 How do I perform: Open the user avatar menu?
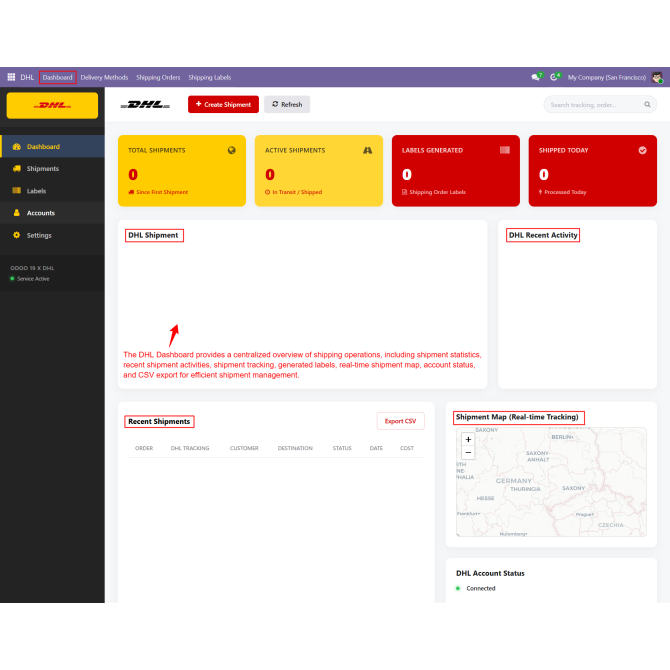tap(657, 77)
